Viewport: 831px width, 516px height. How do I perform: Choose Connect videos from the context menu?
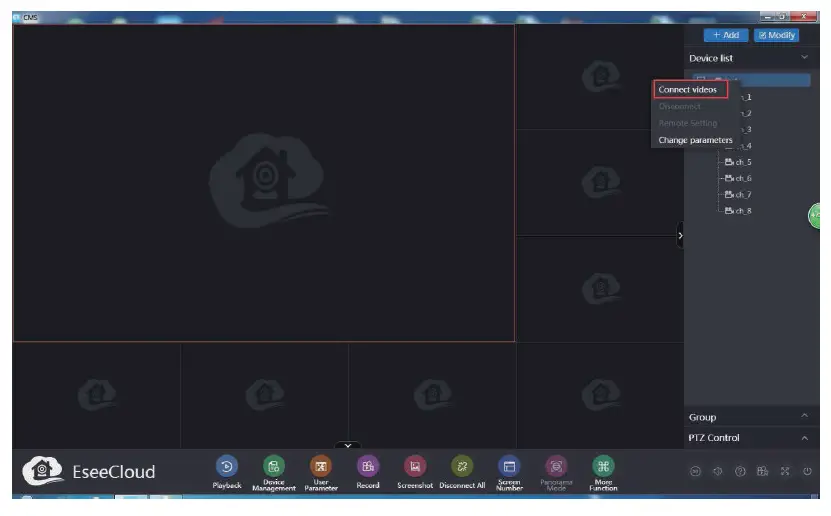point(690,90)
